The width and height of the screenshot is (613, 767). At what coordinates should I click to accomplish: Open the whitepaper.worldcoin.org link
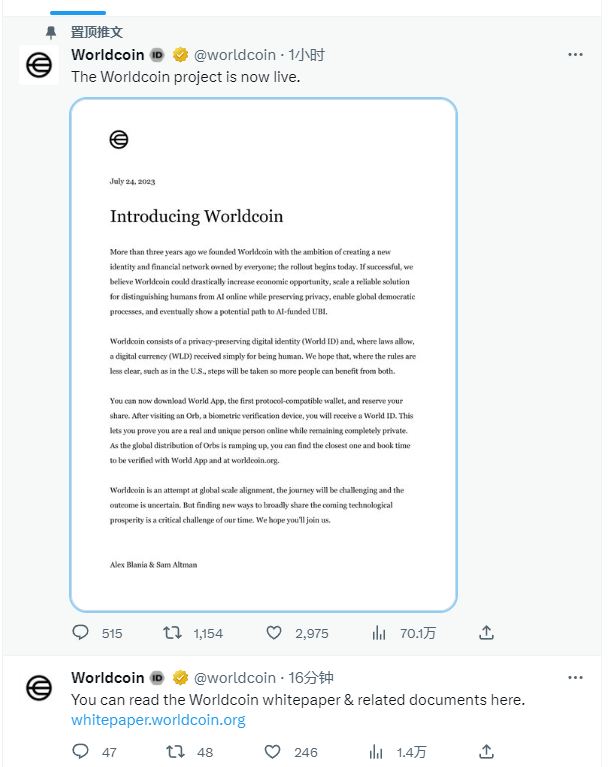point(158,720)
